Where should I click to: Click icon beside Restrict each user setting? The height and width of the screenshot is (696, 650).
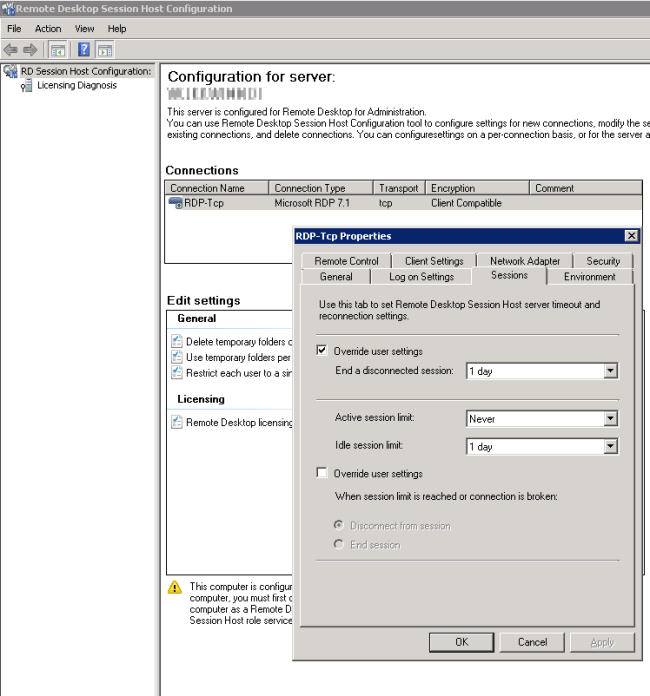coord(177,372)
